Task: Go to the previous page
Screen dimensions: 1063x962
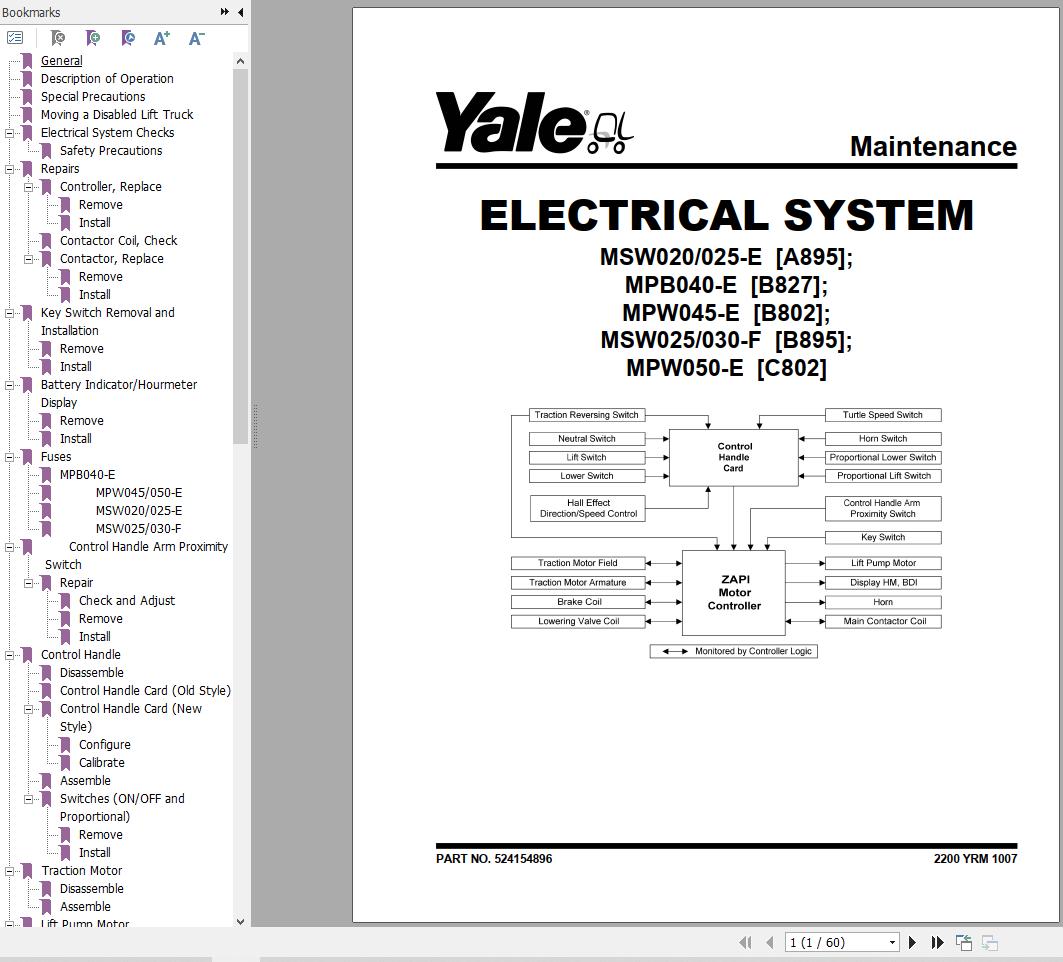Action: tap(769, 942)
